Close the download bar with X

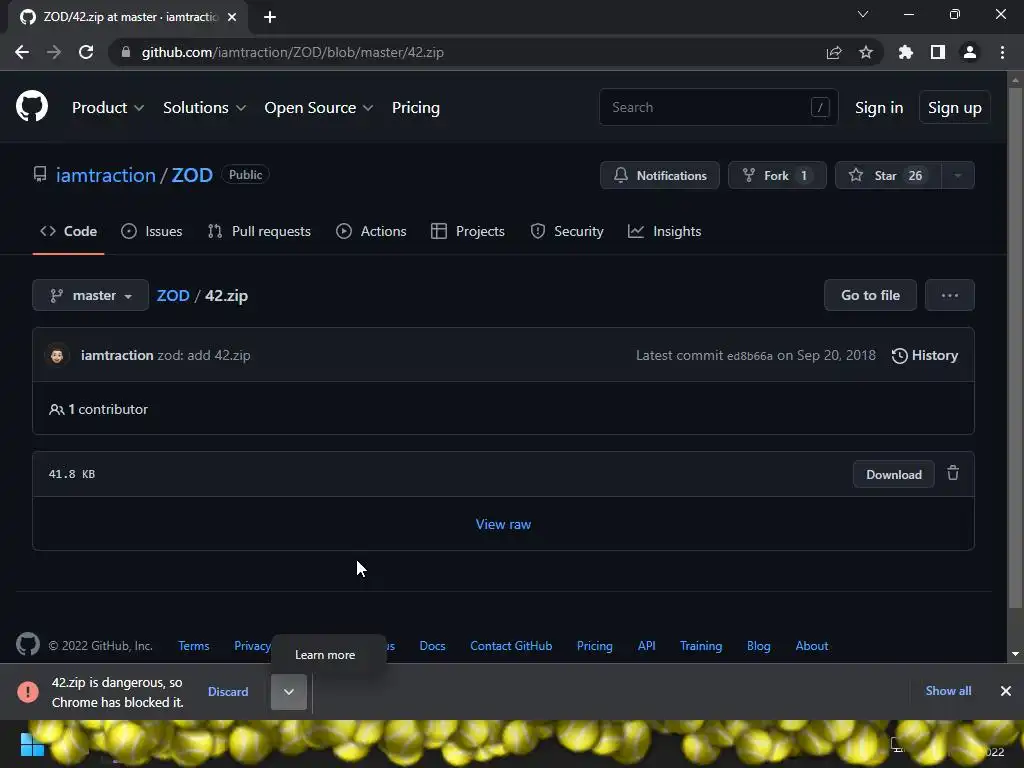[x=1006, y=691]
